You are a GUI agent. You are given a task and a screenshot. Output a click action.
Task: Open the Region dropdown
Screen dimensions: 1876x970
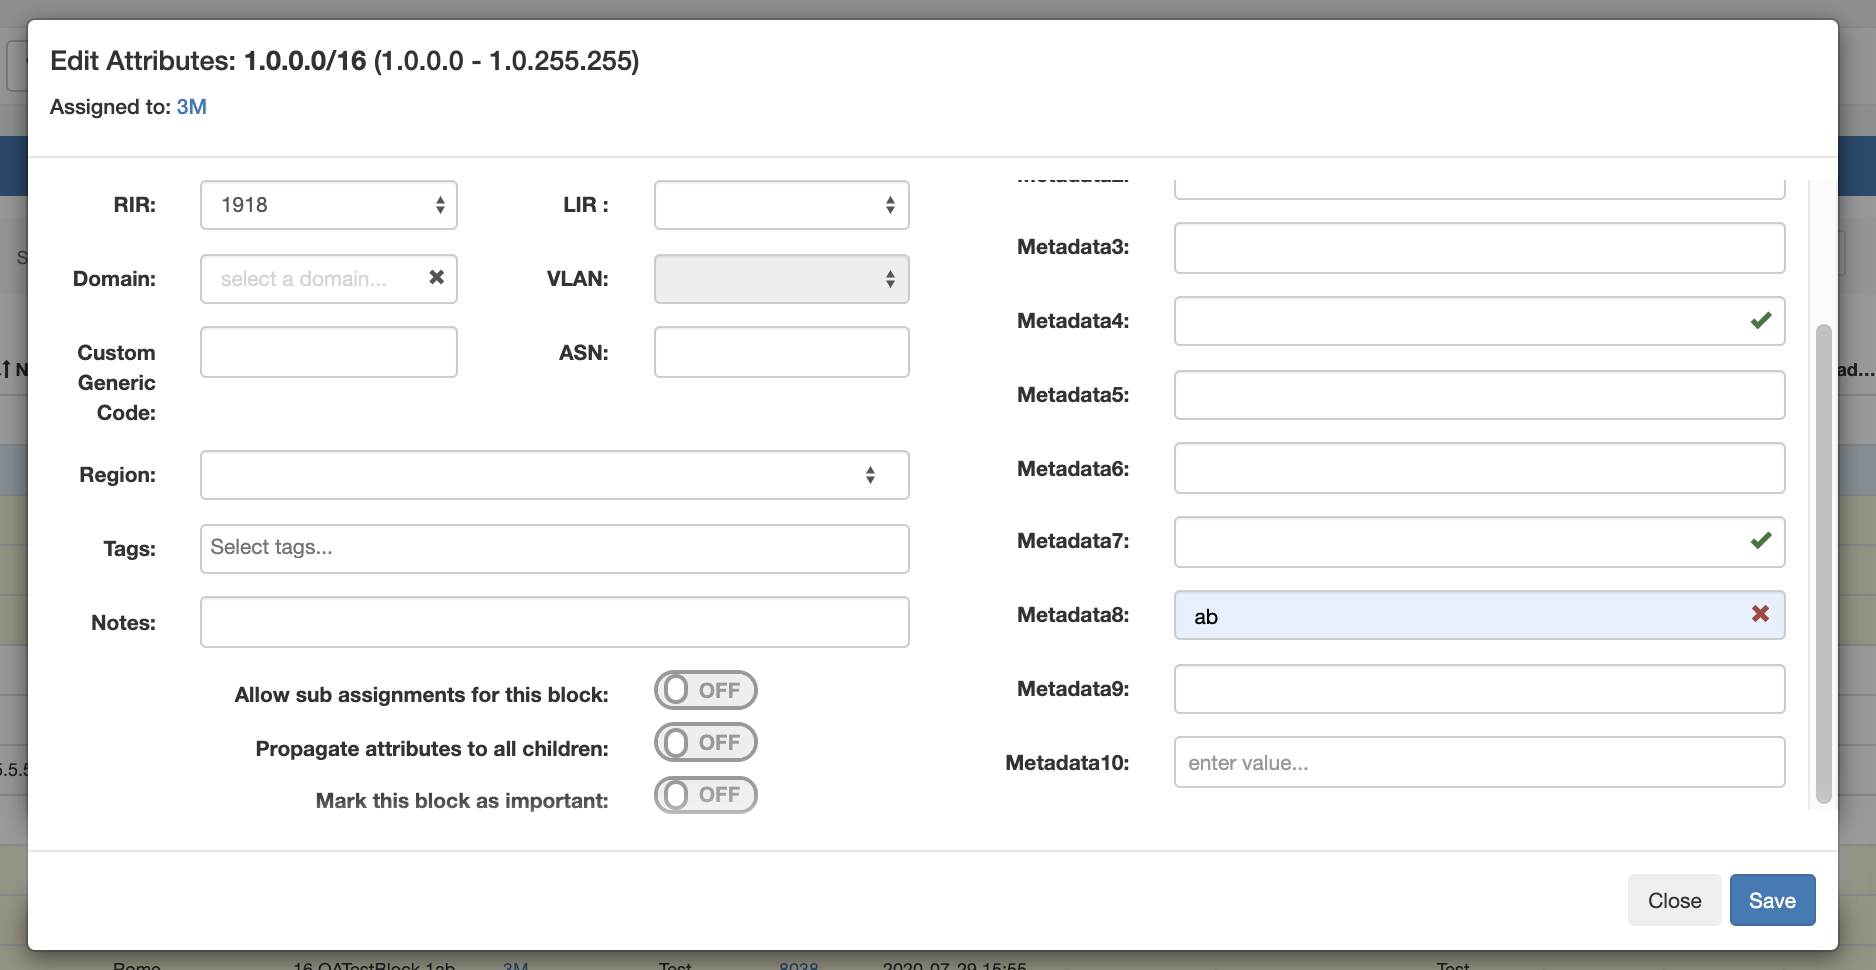554,475
